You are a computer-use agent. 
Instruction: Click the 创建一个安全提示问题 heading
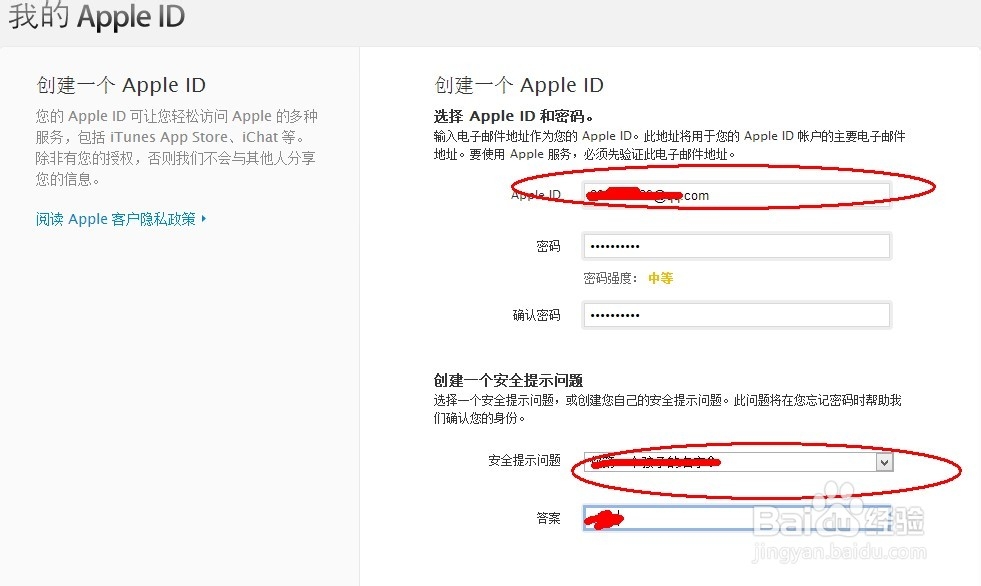pyautogui.click(x=509, y=380)
